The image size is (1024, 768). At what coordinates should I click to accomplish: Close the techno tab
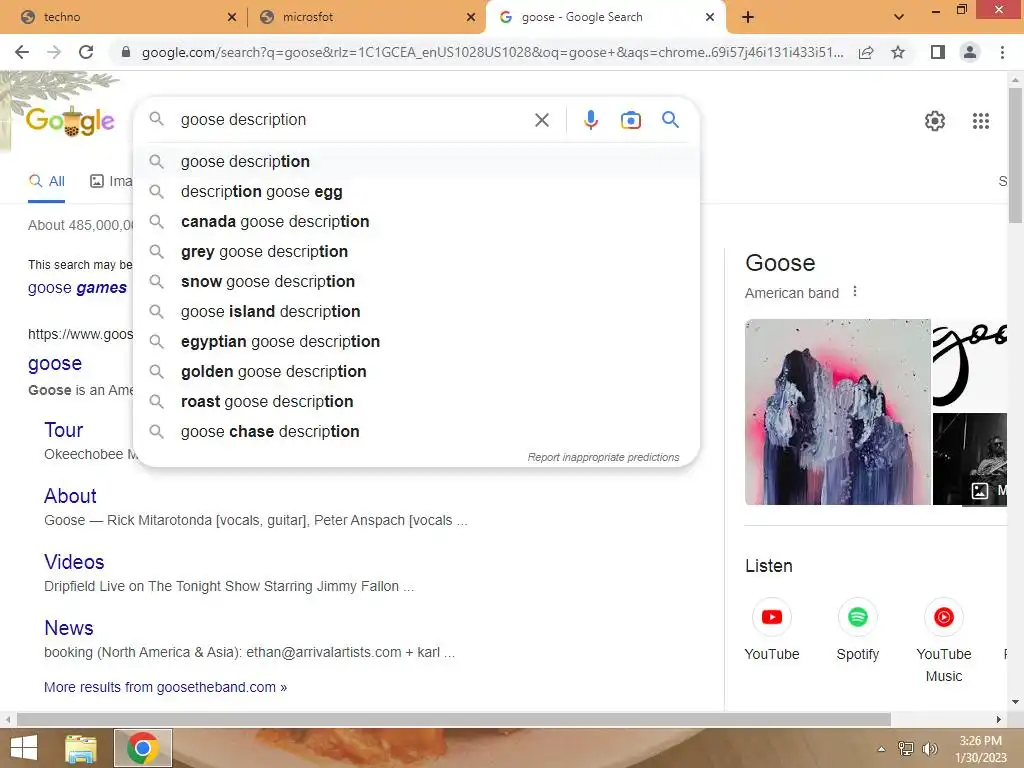(232, 18)
